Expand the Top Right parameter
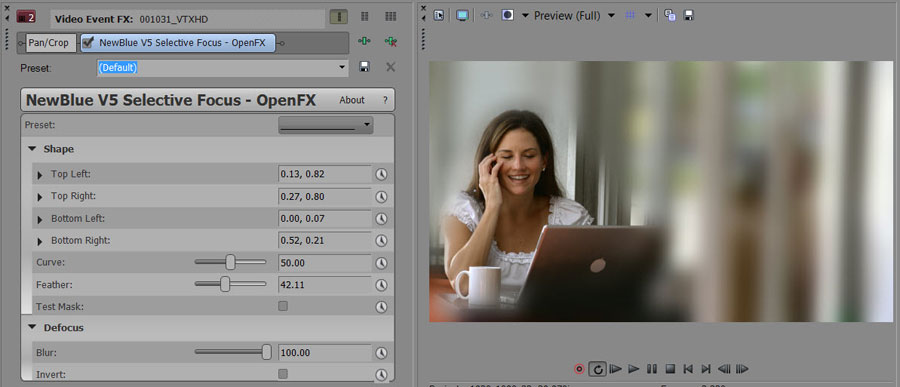The image size is (900, 387). point(40,197)
